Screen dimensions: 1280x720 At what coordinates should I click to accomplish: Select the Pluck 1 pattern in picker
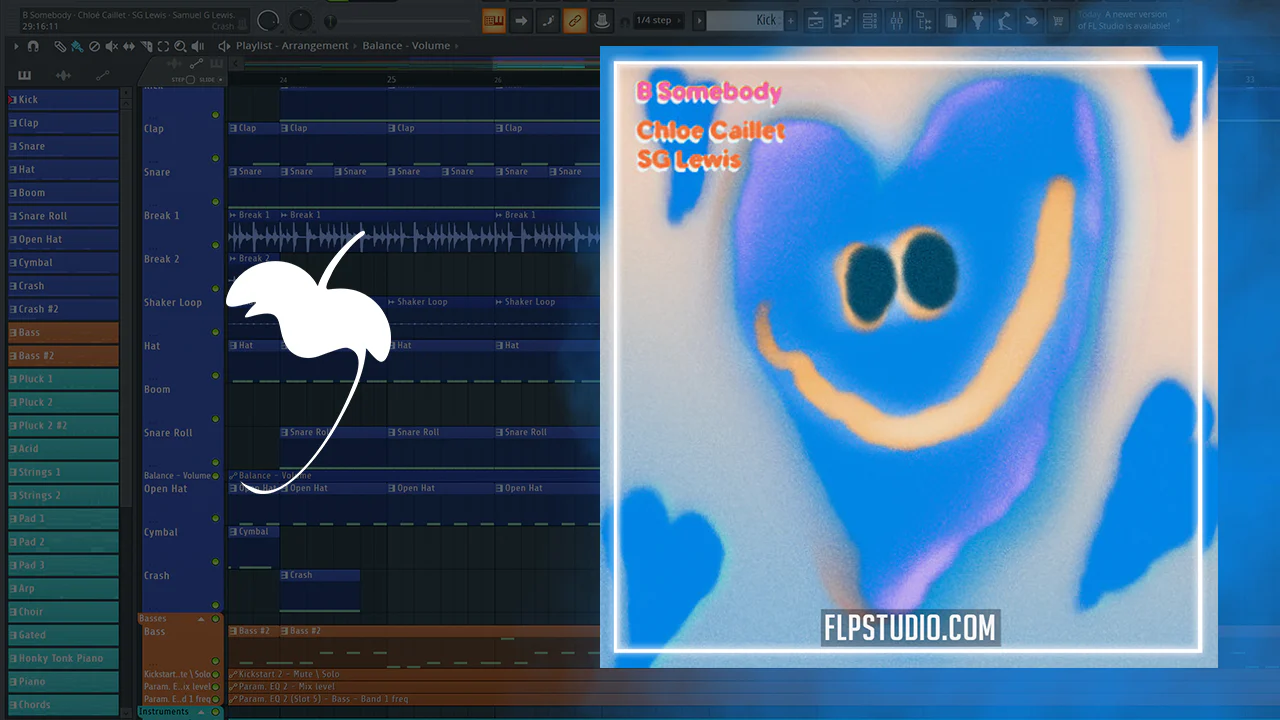pyautogui.click(x=63, y=379)
